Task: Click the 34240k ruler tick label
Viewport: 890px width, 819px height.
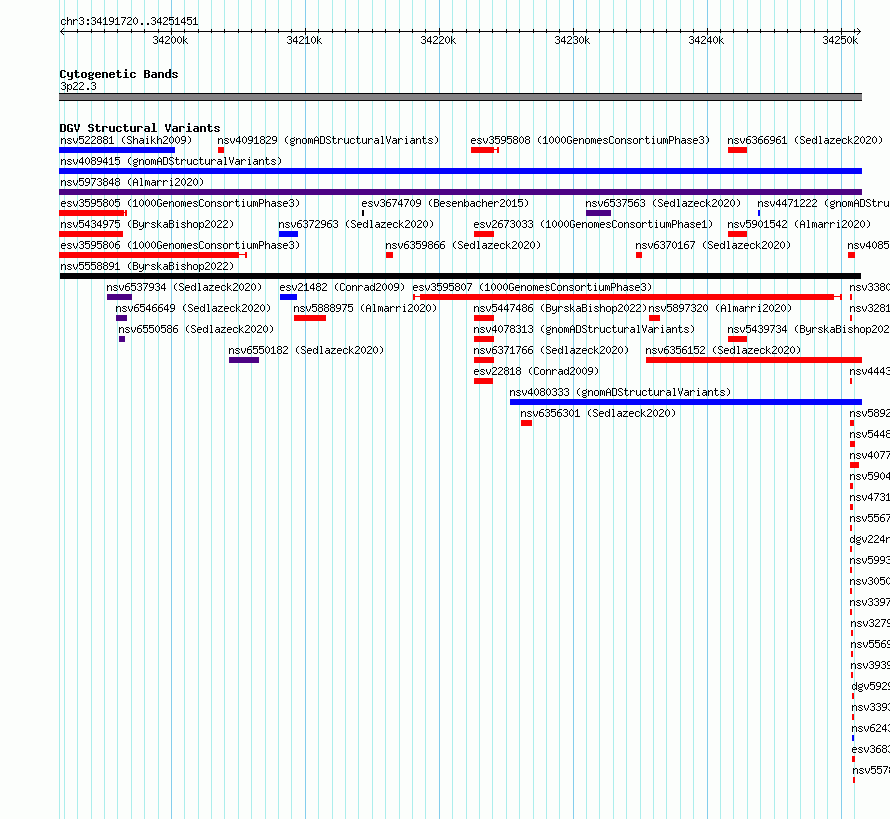Action: [x=706, y=40]
